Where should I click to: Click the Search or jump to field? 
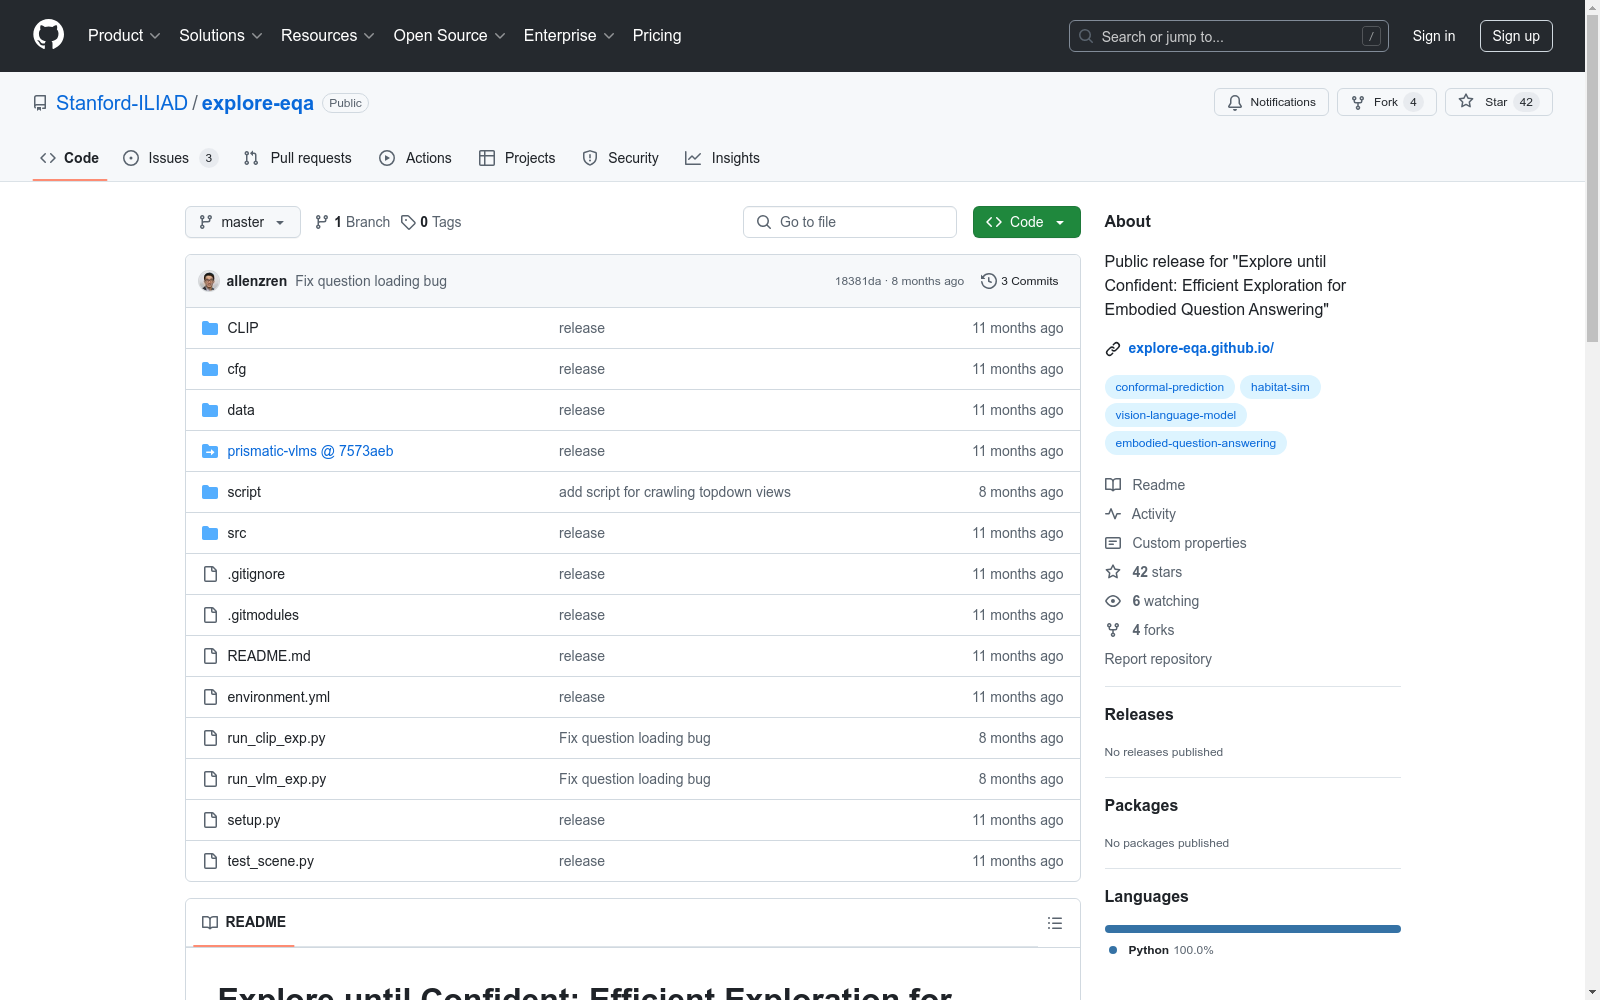1229,36
